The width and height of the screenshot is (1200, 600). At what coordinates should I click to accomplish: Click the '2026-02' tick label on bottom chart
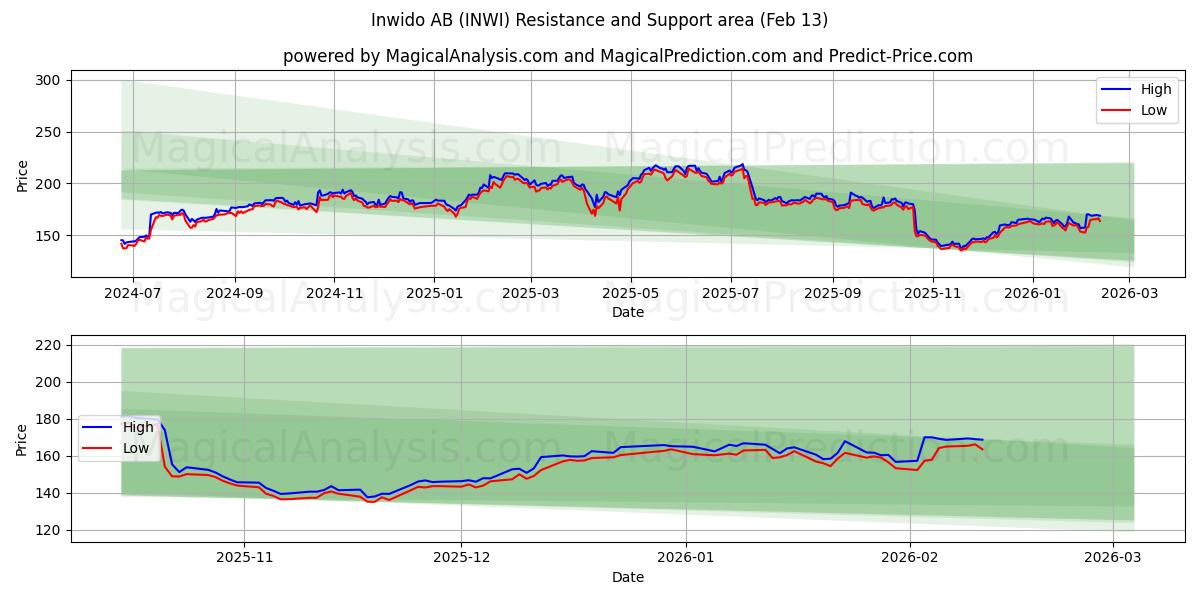pyautogui.click(x=910, y=558)
